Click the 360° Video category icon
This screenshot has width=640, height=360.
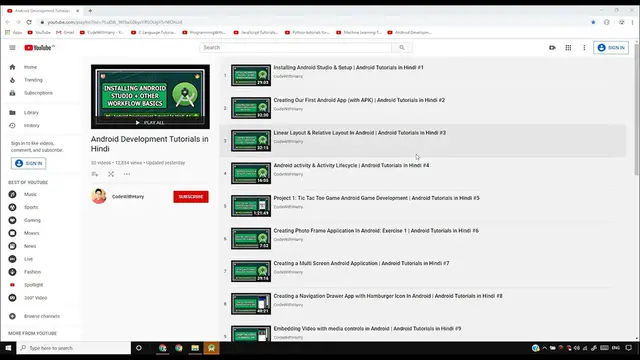coord(13,298)
